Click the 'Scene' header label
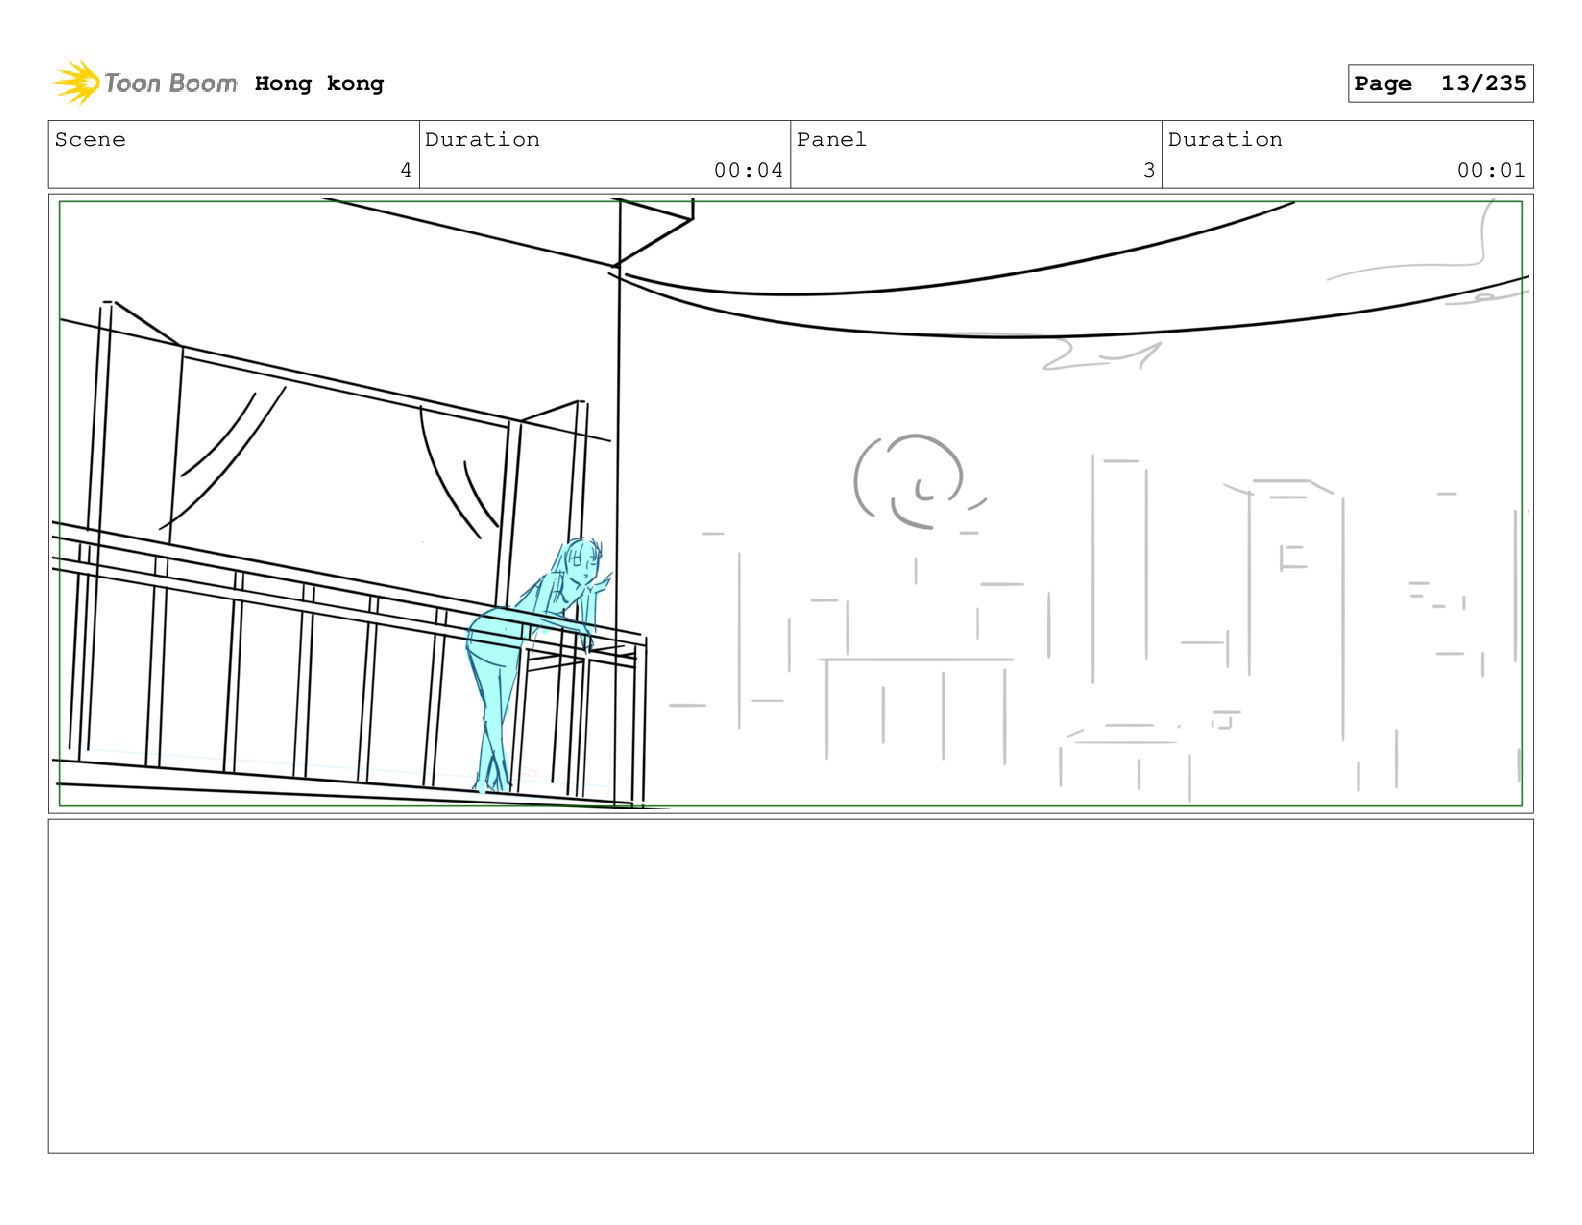 click(x=90, y=140)
